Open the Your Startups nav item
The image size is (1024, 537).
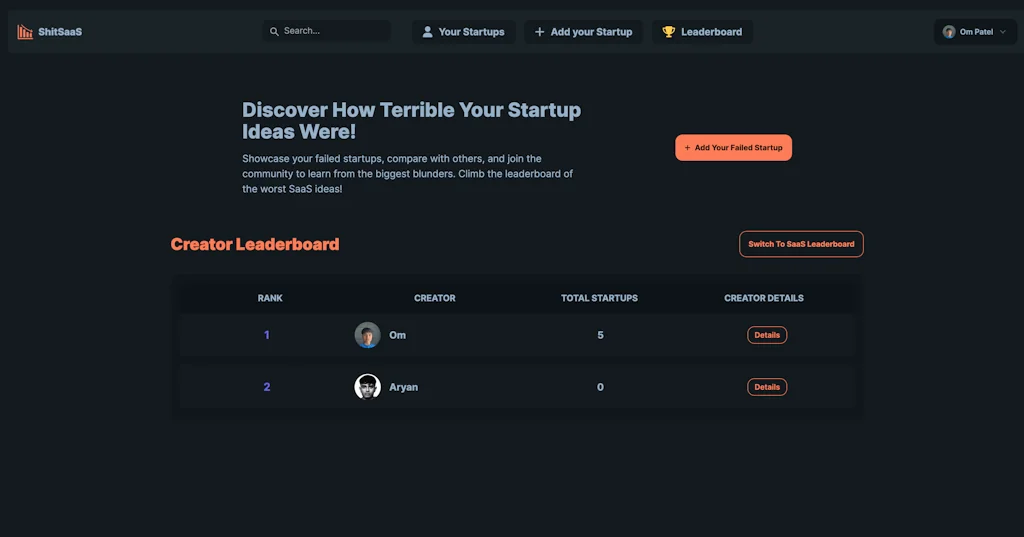(x=471, y=32)
